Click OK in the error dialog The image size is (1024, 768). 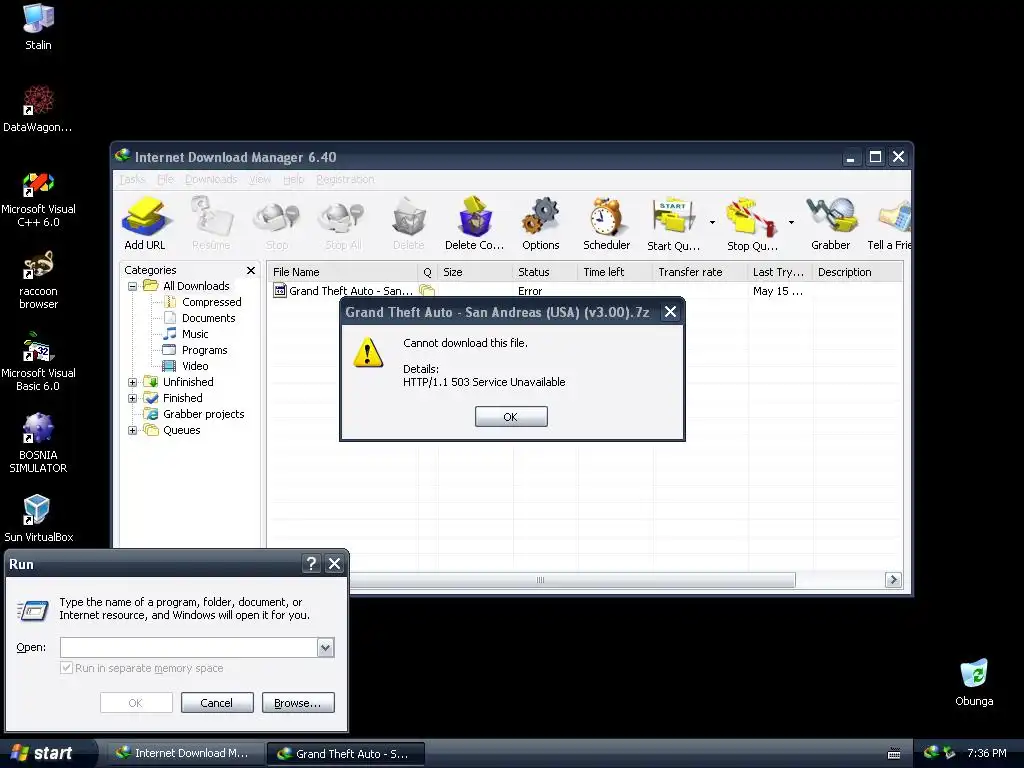(511, 417)
